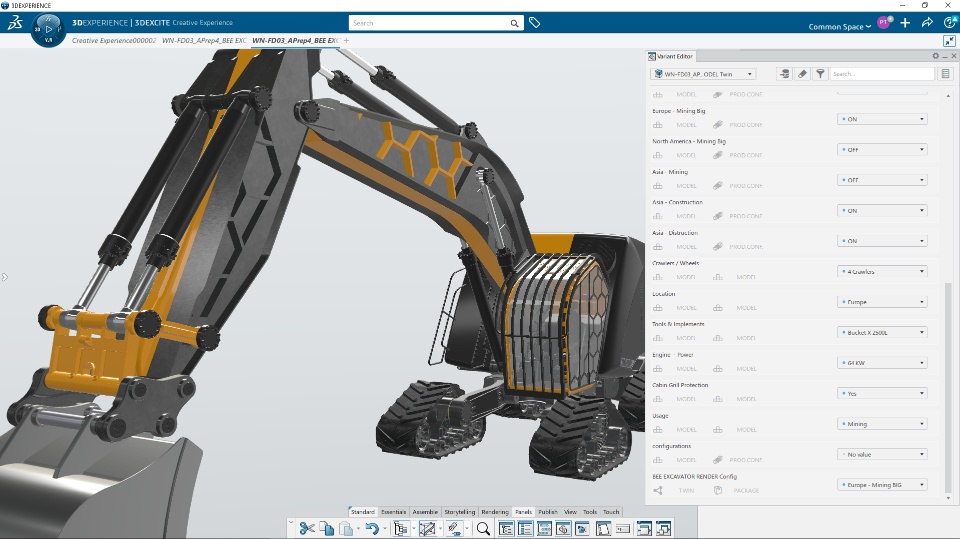960x539 pixels.
Task: Switch to the Rendering toolbar tab
Action: [495, 512]
